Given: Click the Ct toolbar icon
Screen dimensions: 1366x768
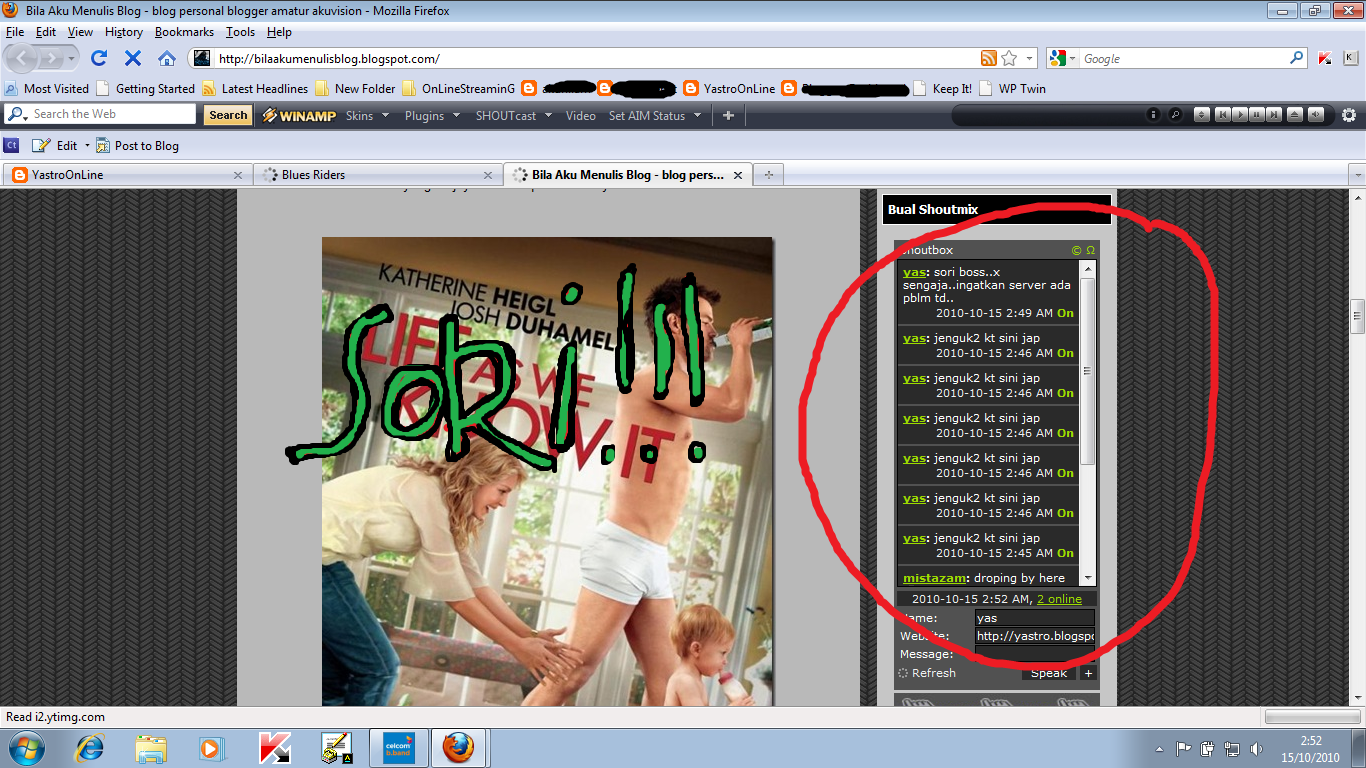Looking at the screenshot, I should pyautogui.click(x=12, y=145).
